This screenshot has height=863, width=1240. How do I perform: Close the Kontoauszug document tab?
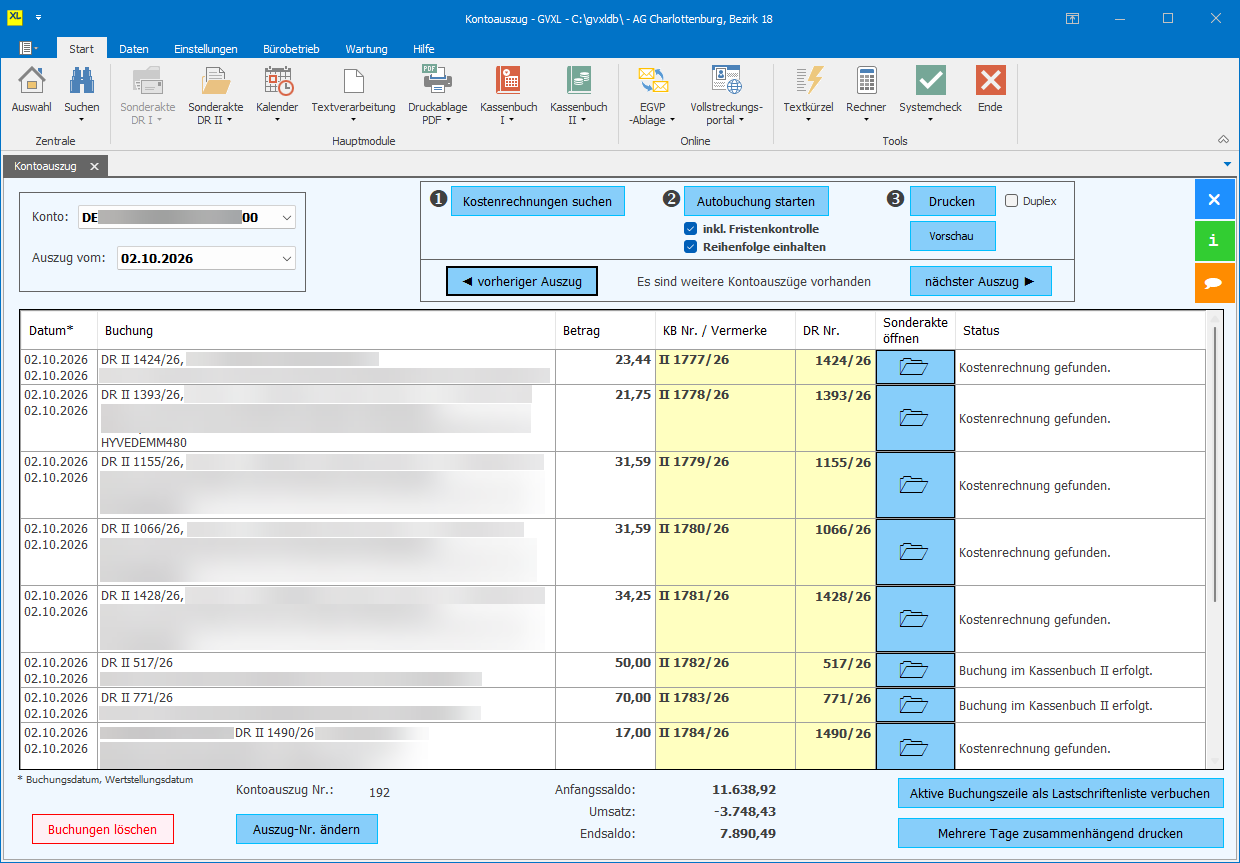(94, 166)
